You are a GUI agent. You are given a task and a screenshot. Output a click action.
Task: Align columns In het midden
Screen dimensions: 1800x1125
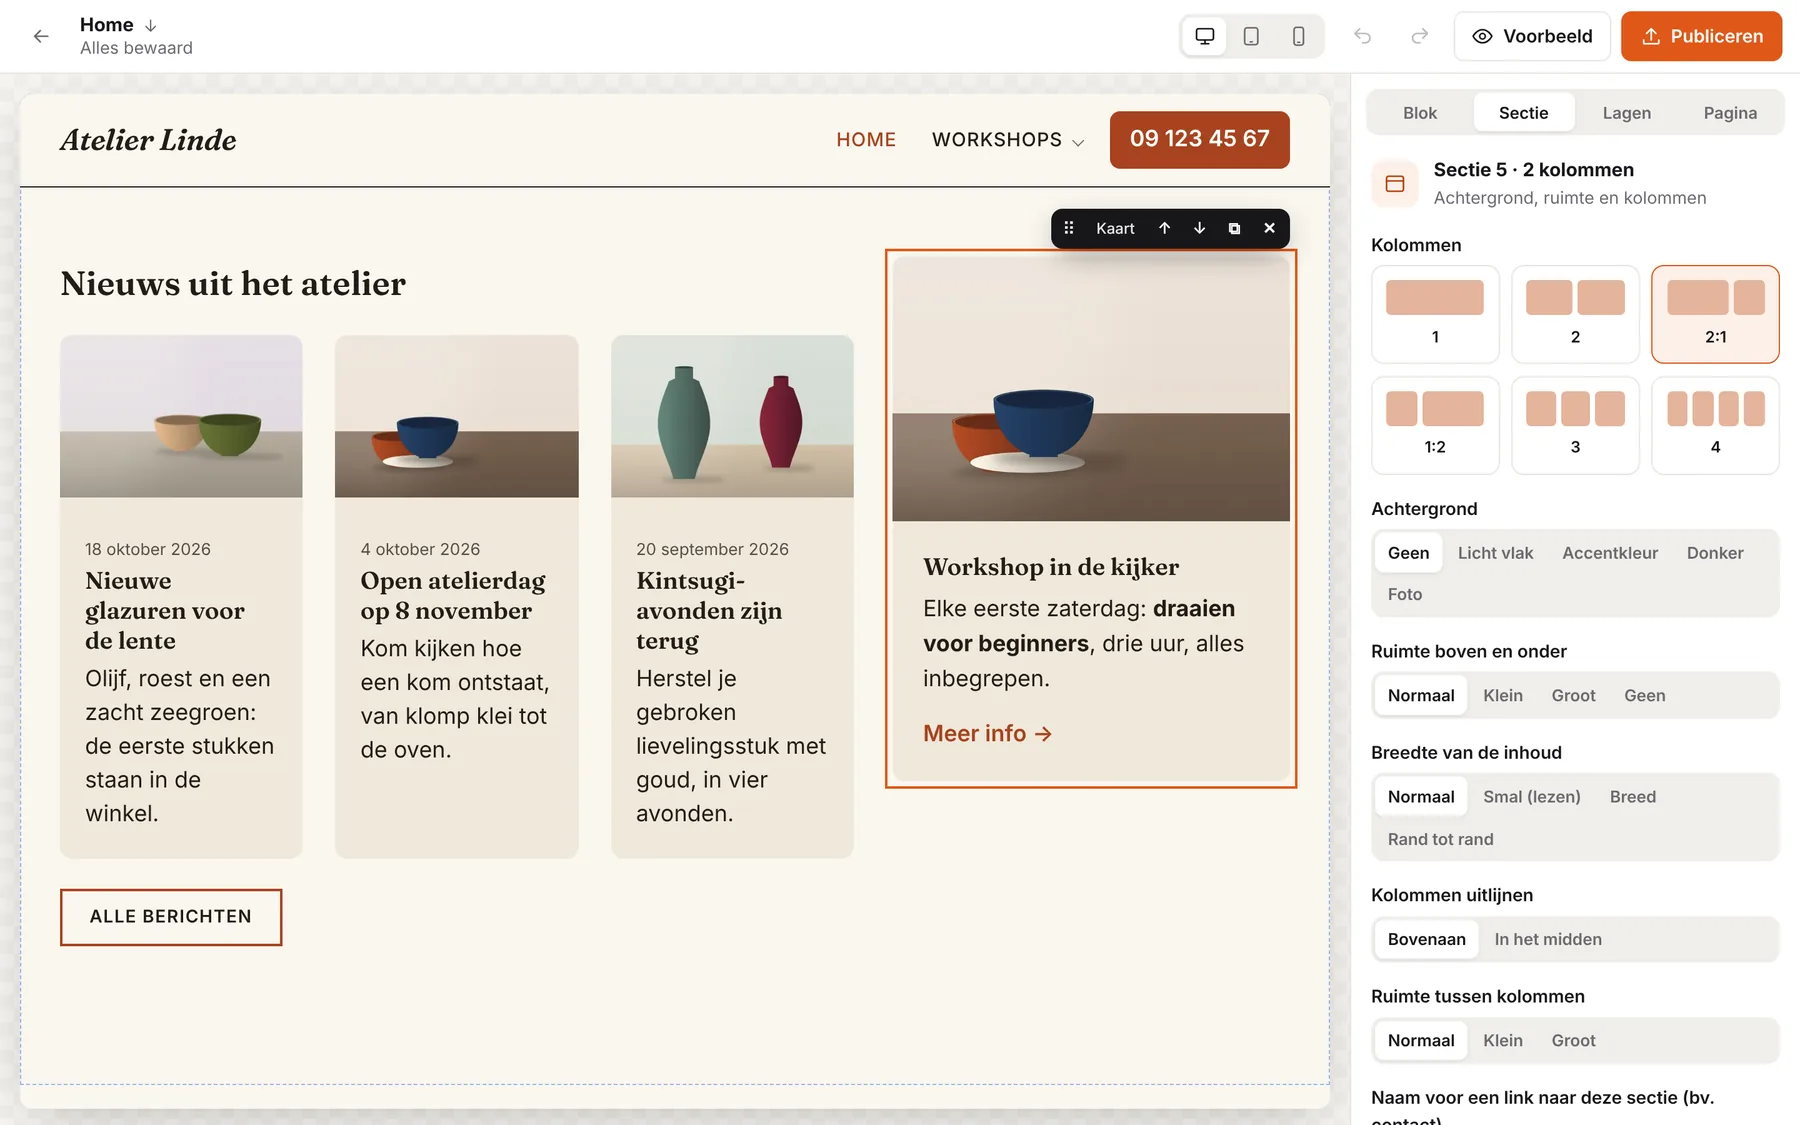[1548, 939]
